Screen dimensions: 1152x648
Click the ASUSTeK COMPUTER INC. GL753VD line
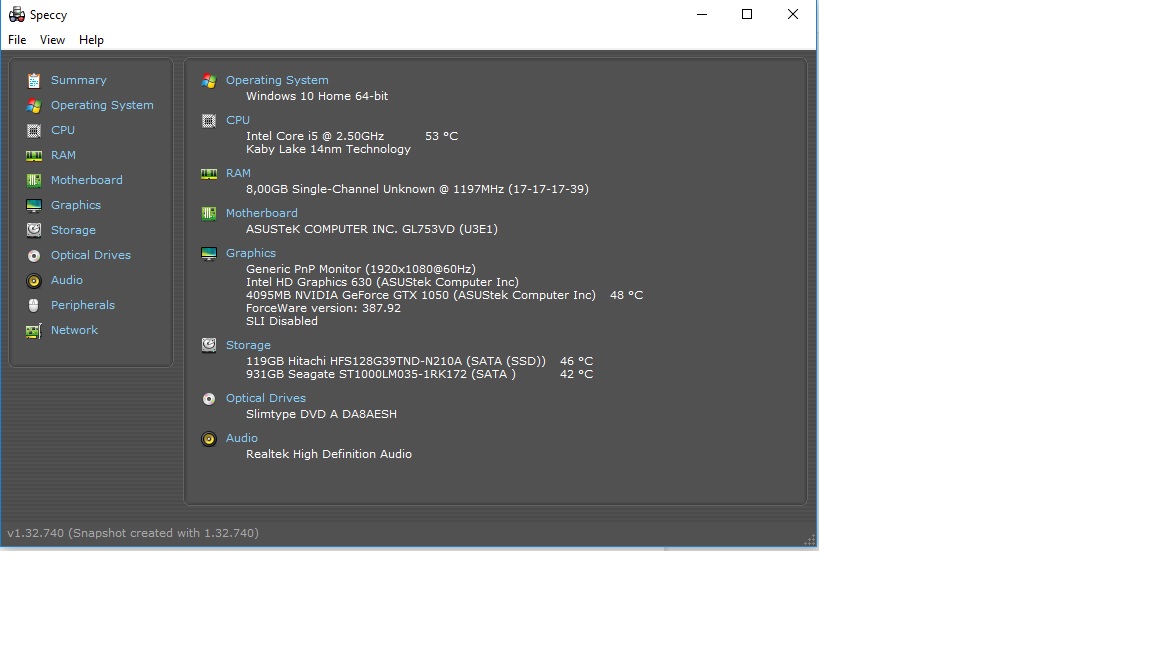pyautogui.click(x=372, y=229)
